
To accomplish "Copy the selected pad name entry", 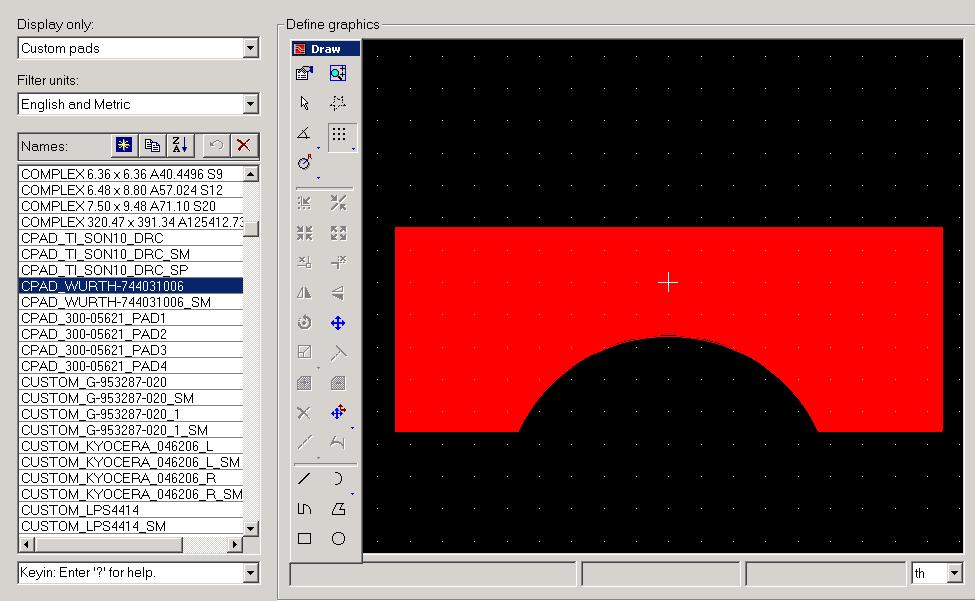I will click(152, 145).
